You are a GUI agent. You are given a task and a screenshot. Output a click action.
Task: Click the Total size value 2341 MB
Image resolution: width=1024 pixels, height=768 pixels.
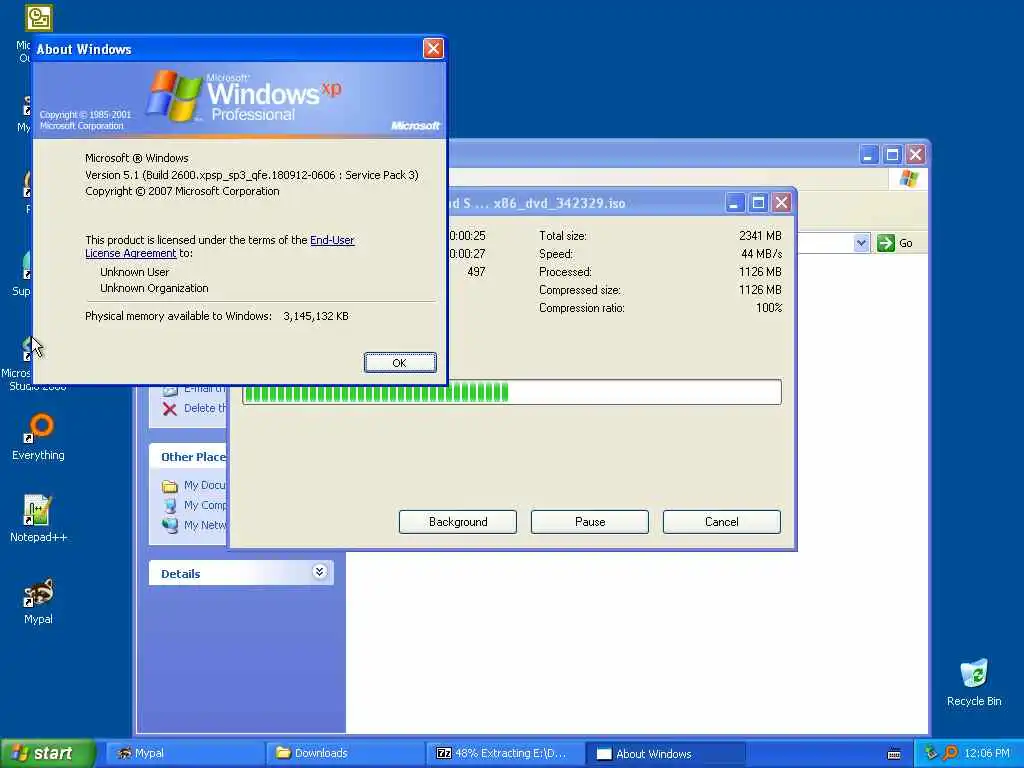click(760, 236)
